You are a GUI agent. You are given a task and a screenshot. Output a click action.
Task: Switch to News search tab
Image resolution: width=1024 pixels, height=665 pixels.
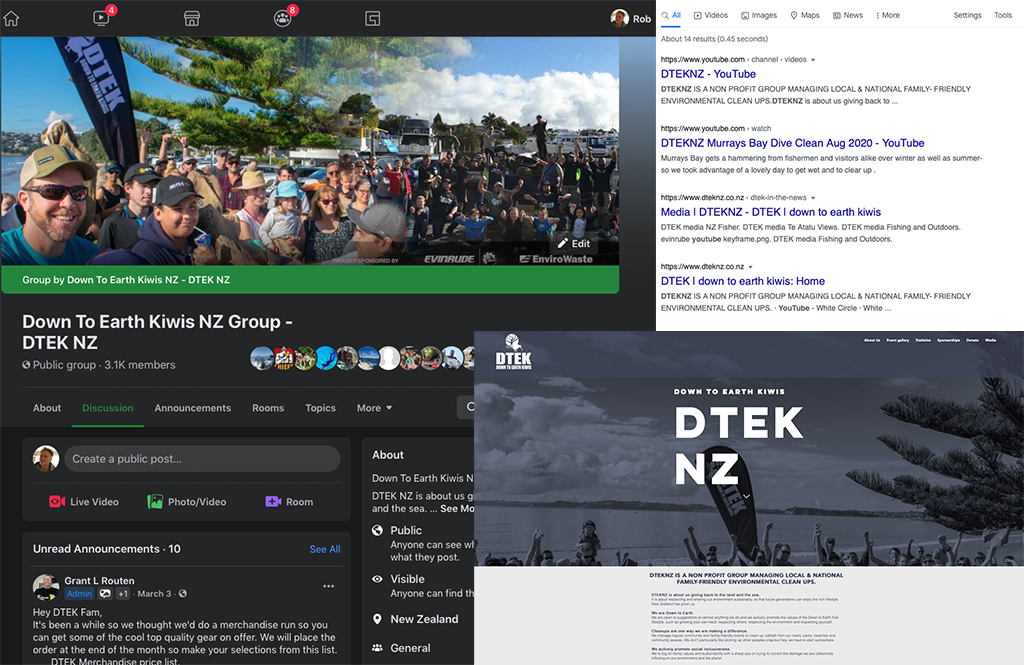pyautogui.click(x=848, y=15)
